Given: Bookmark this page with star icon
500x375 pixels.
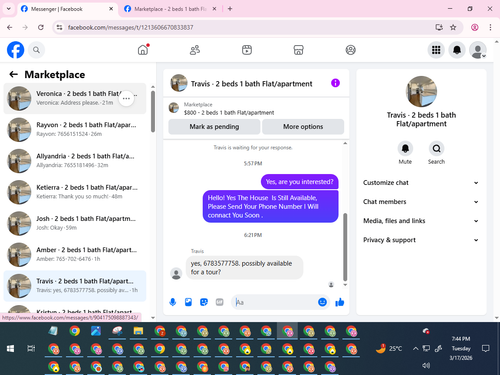Looking at the screenshot, I should 453,27.
